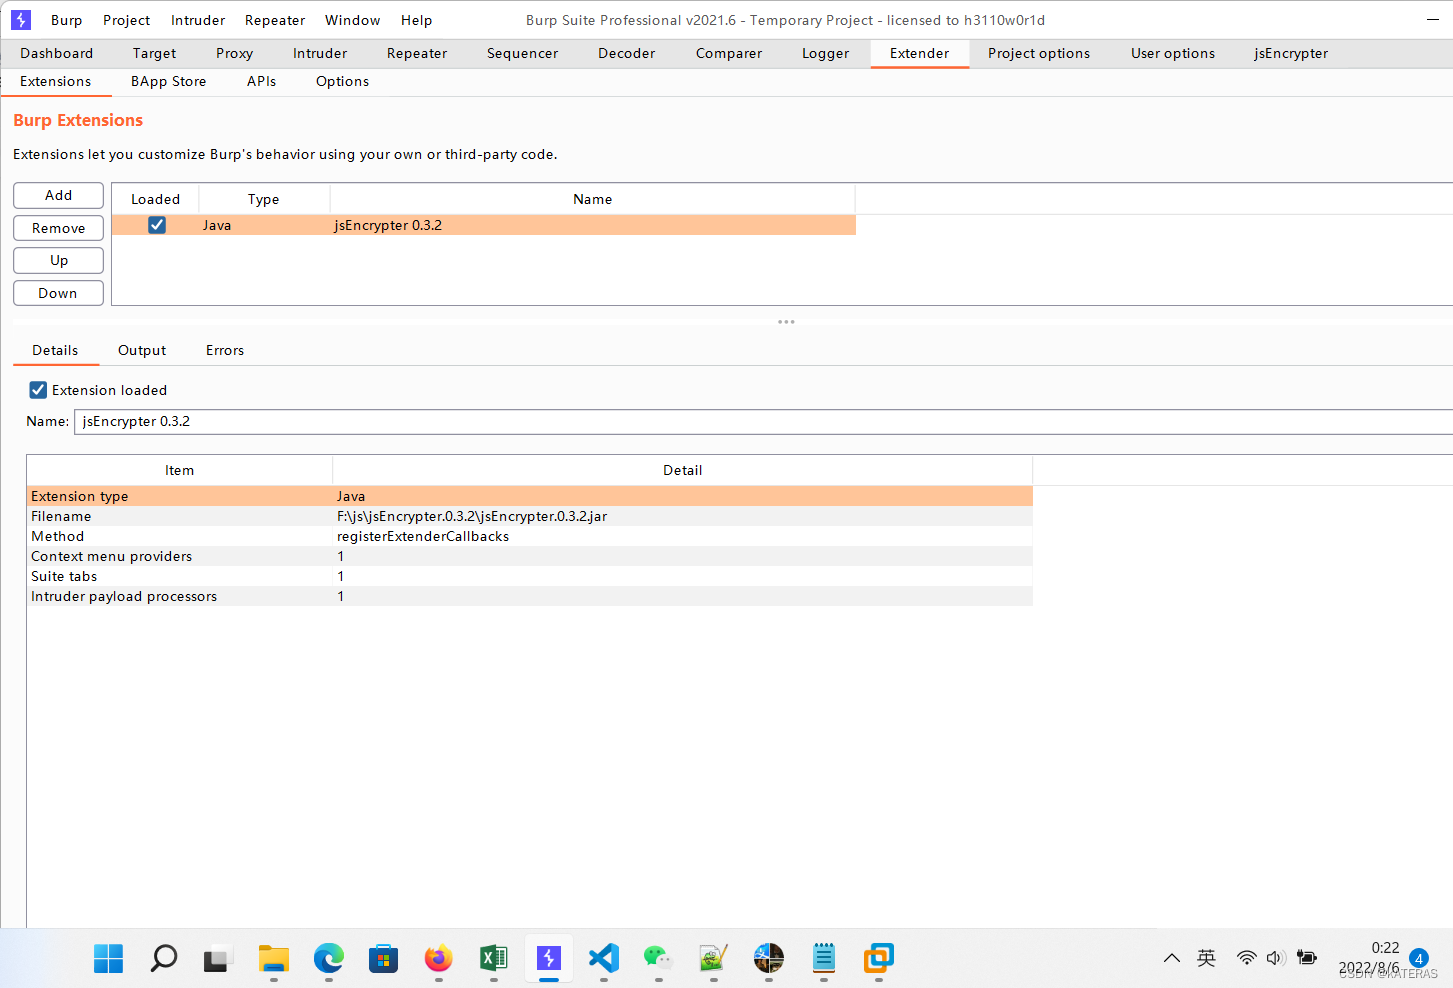The width and height of the screenshot is (1453, 988).
Task: Click the Add extension button
Action: tap(59, 195)
